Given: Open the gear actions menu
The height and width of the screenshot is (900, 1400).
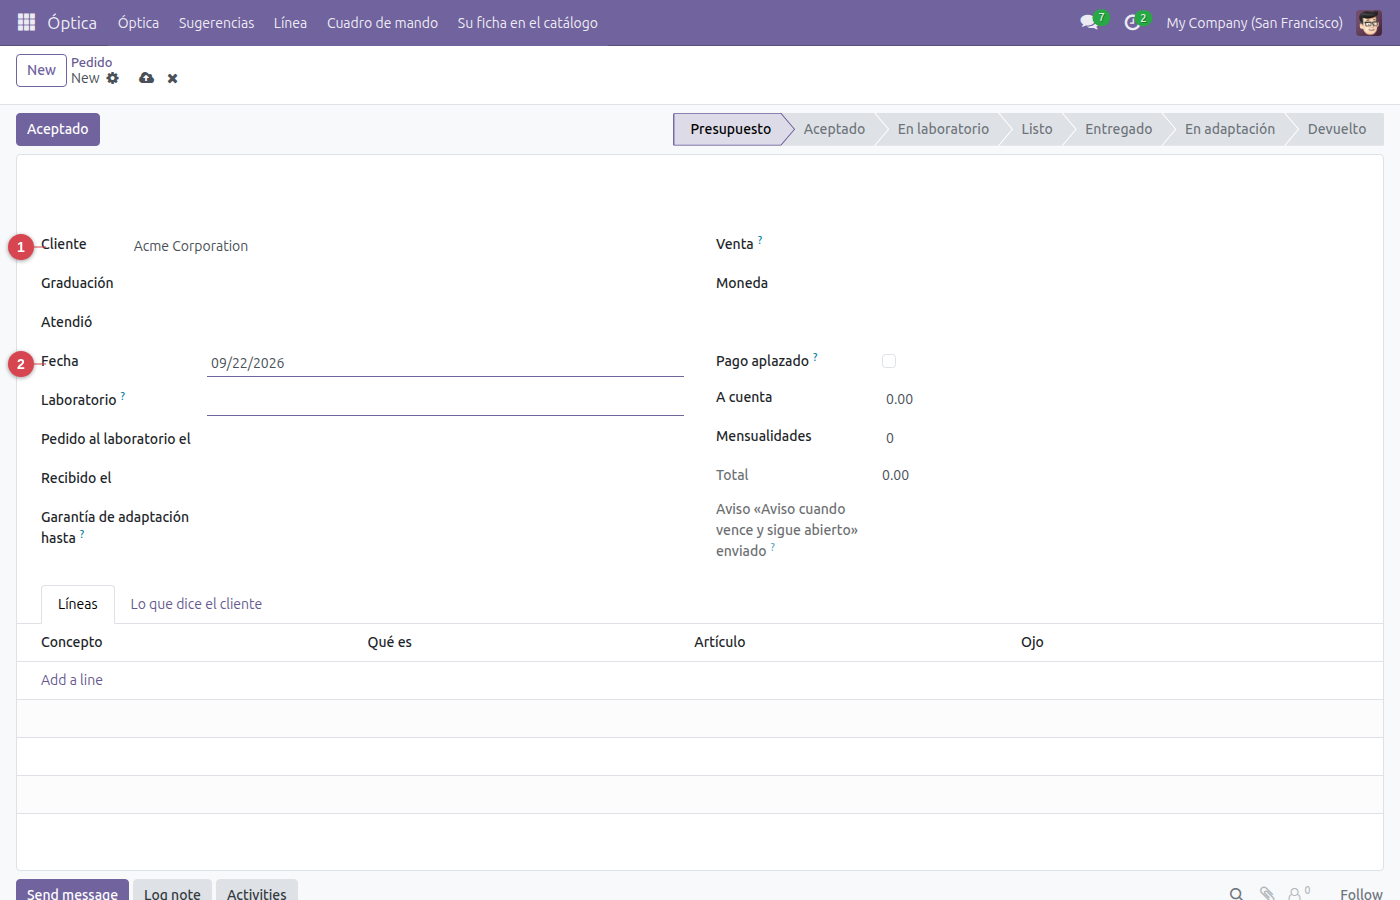Looking at the screenshot, I should click(x=112, y=78).
